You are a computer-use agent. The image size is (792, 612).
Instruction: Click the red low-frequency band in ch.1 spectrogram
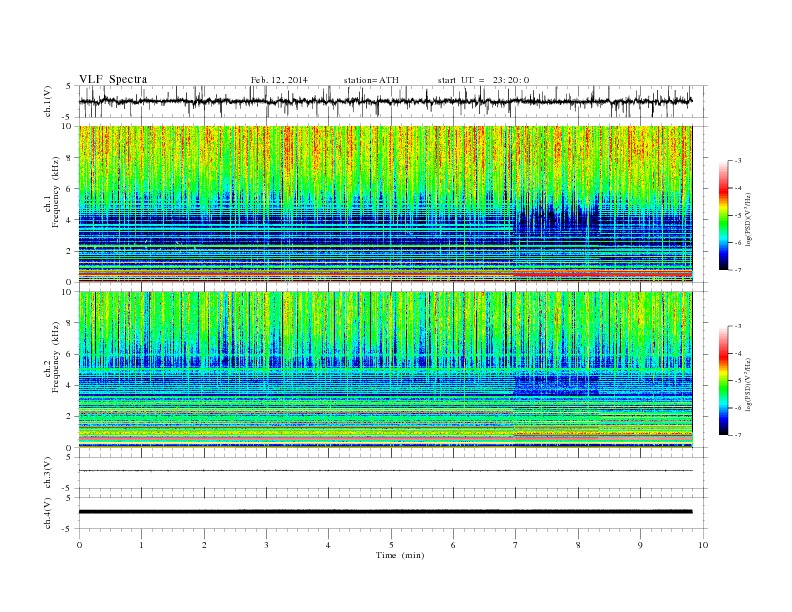(x=385, y=274)
